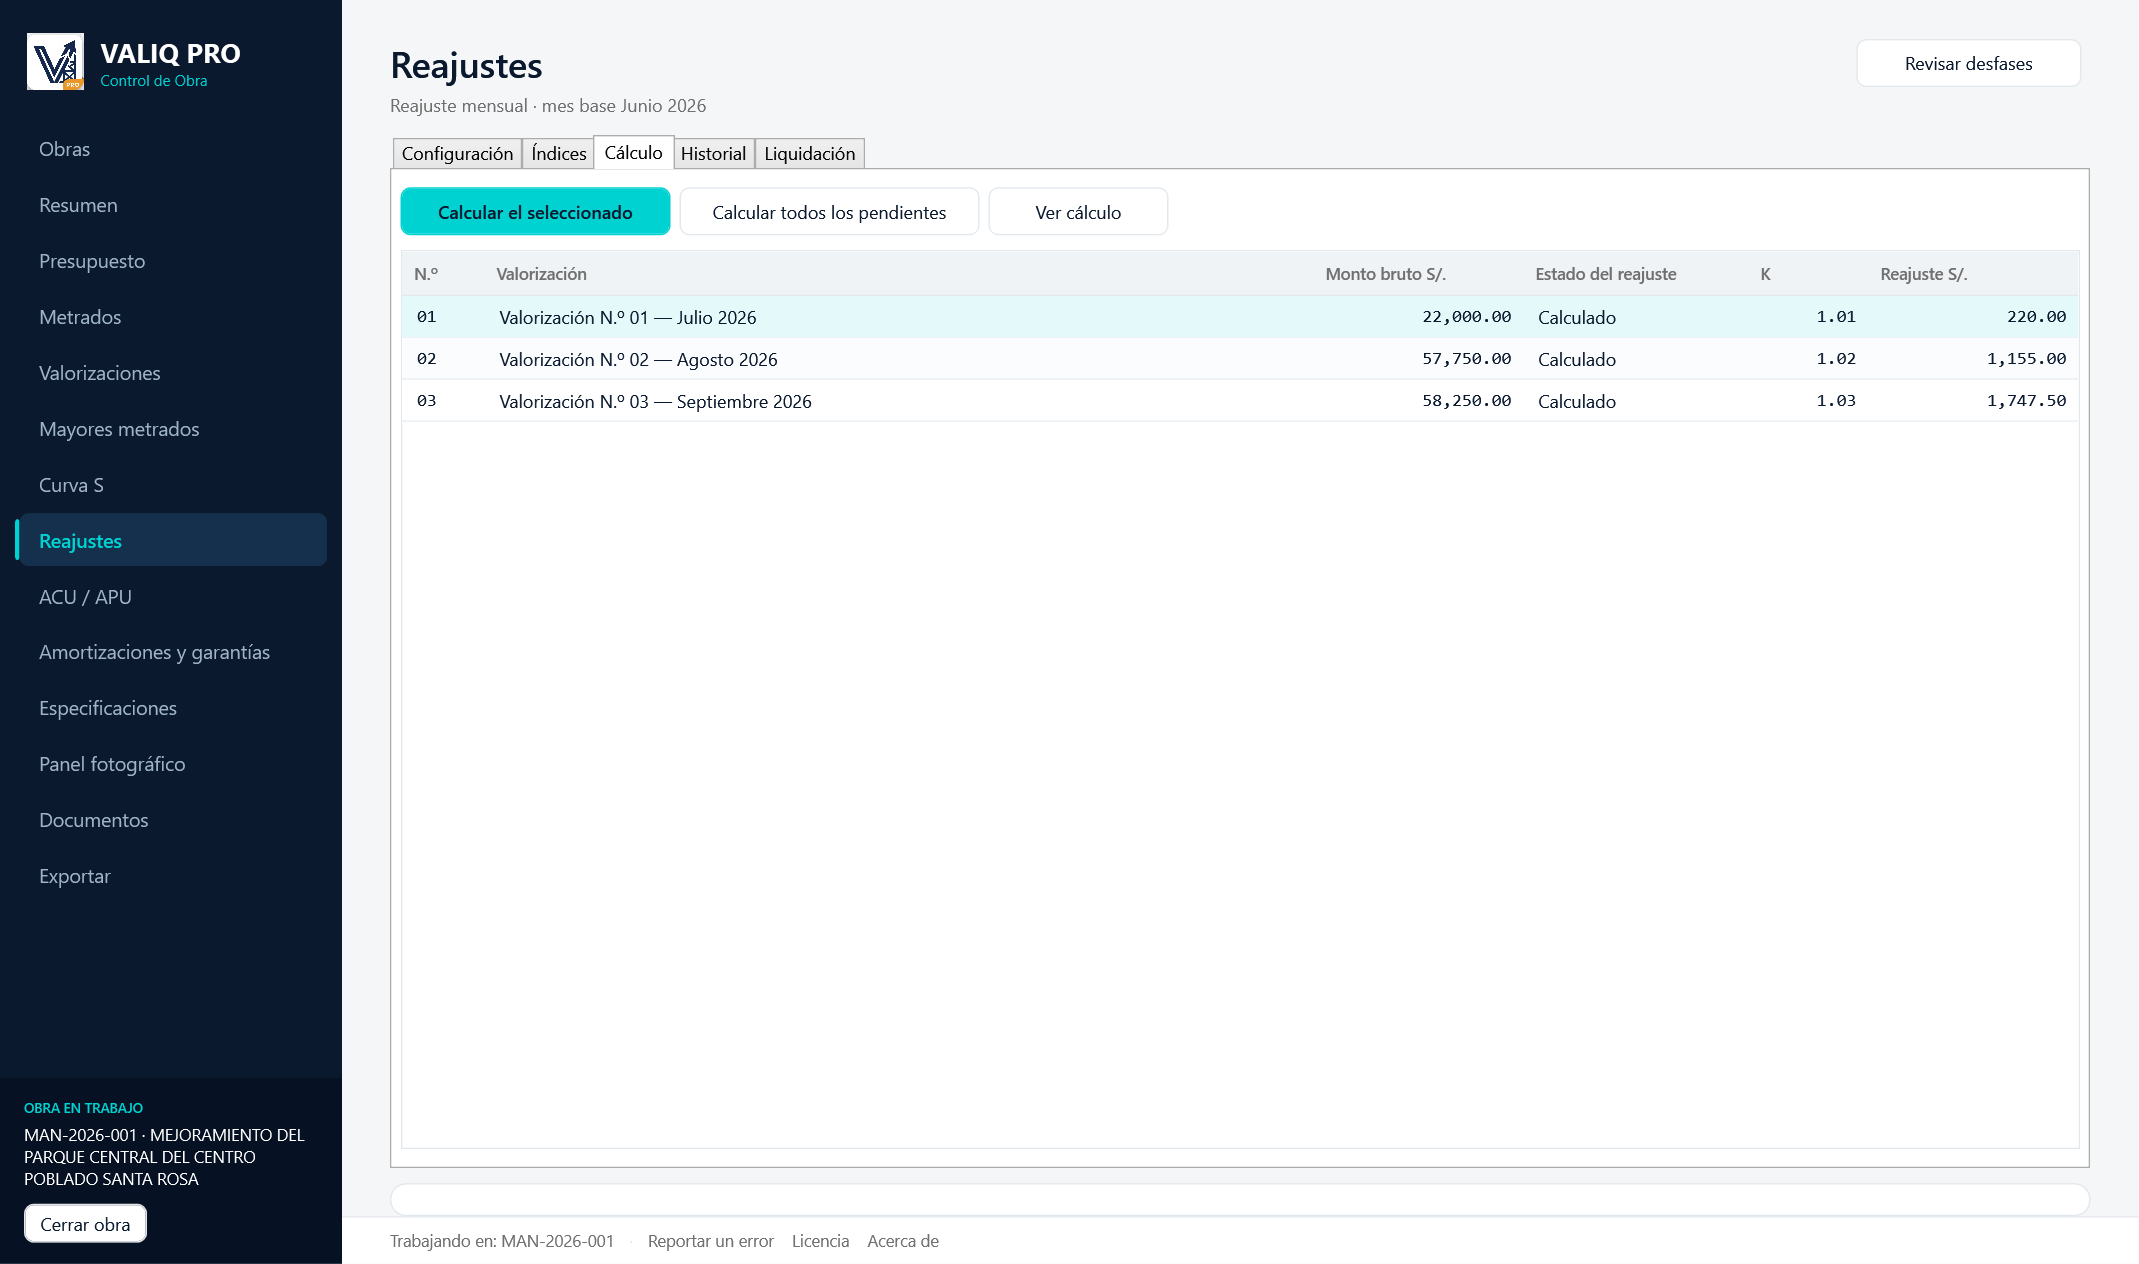The image size is (2139, 1264).
Task: Go to Resumen in sidebar
Action: (78, 205)
